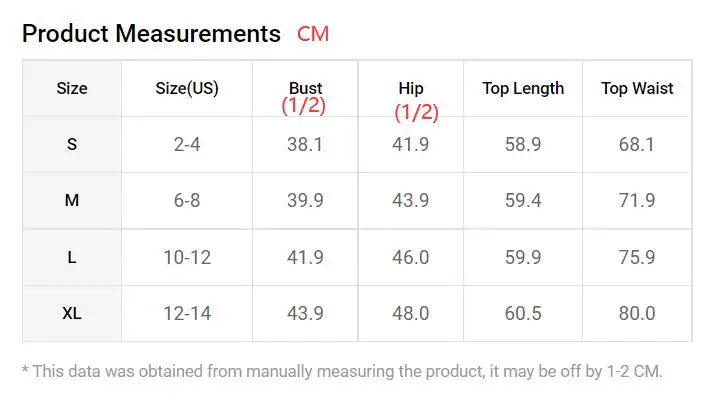Click the Size(US) column header
708x400 pixels.
click(x=187, y=88)
